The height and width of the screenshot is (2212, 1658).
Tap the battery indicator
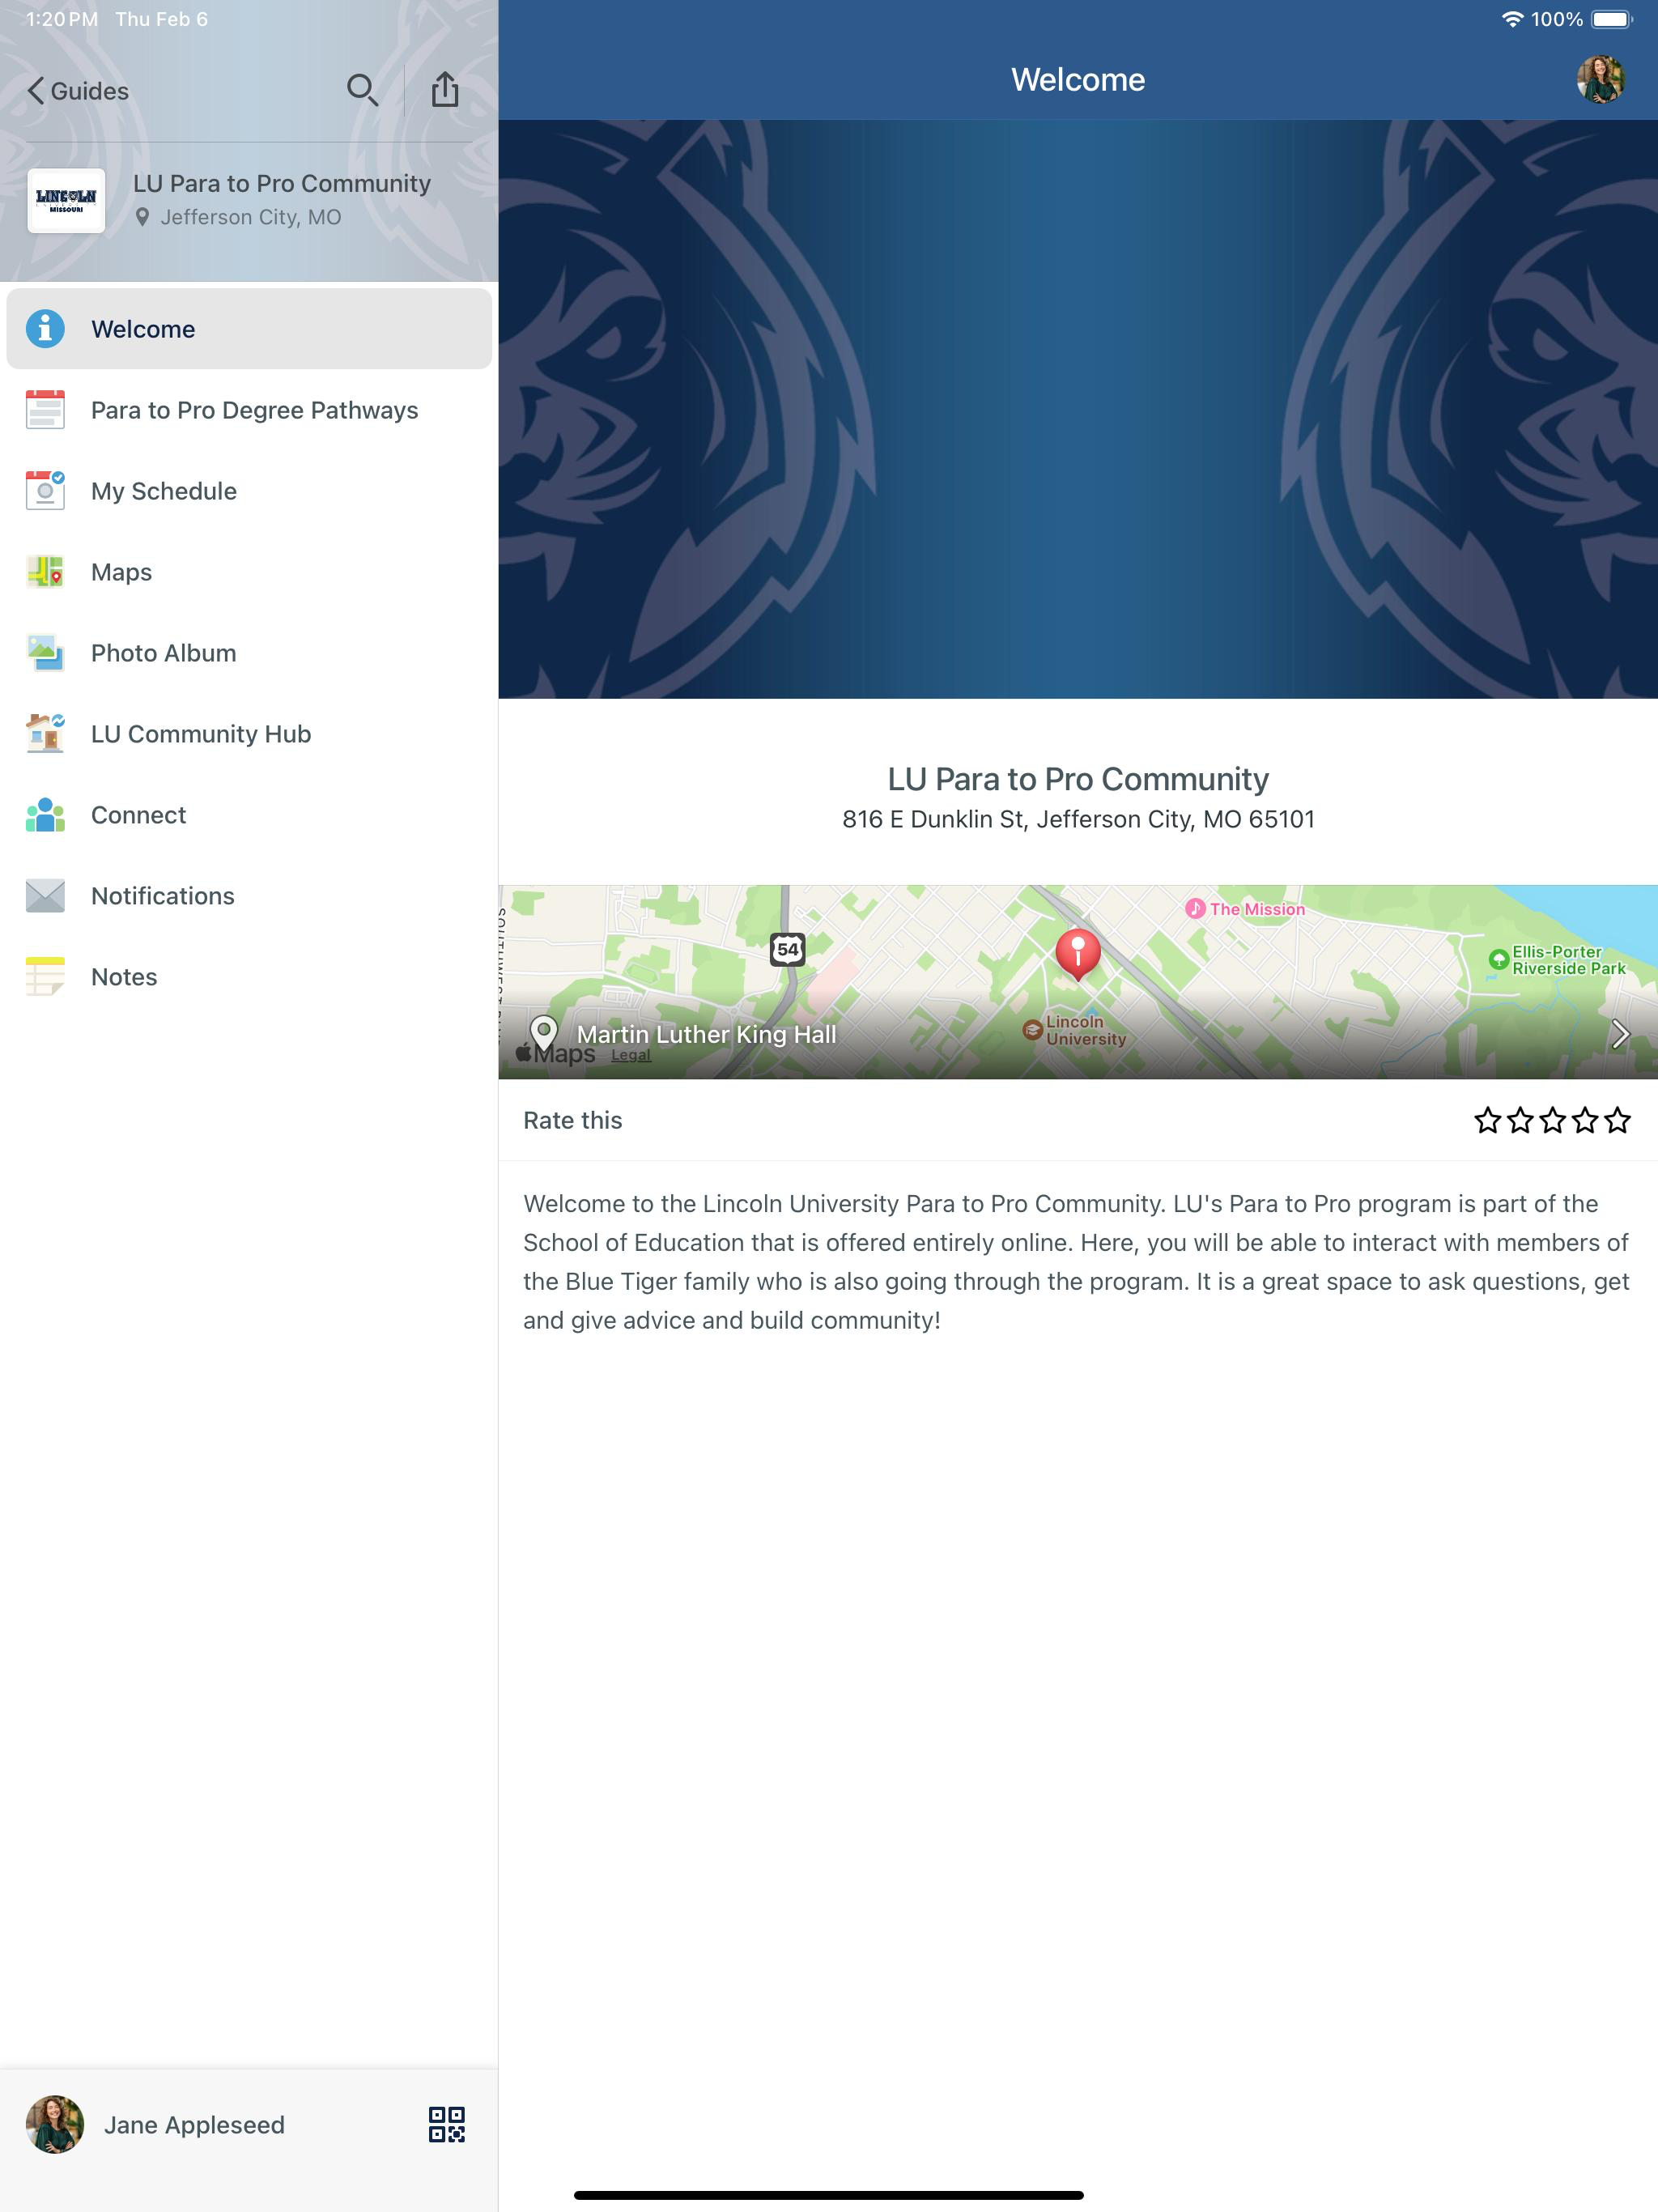coord(1611,19)
